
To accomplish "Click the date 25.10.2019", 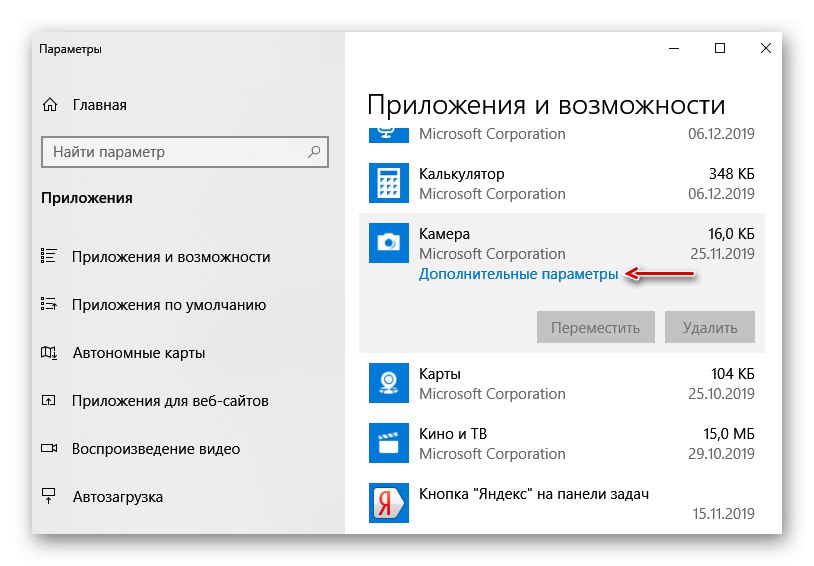I will click(721, 394).
